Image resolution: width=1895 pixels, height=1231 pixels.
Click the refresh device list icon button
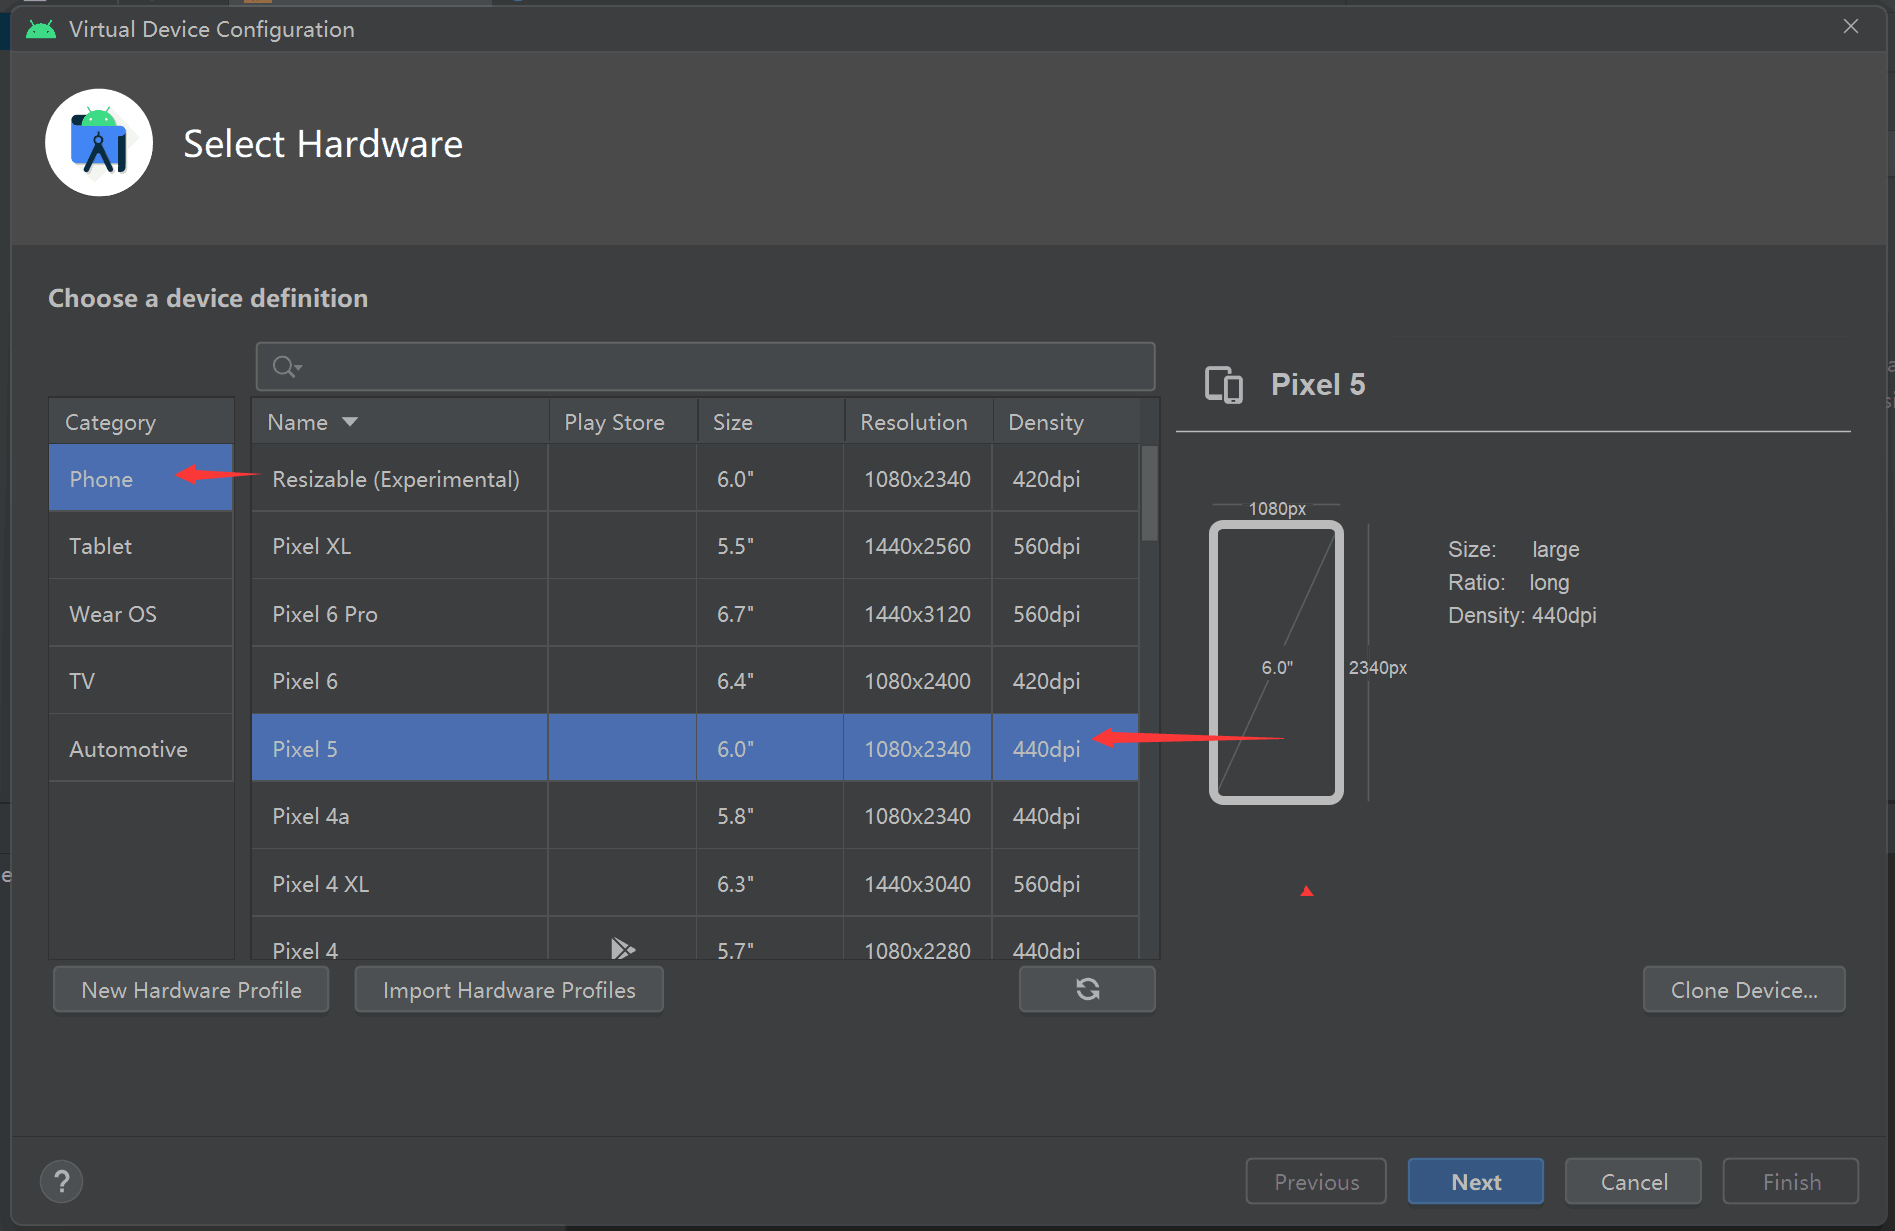pyautogui.click(x=1087, y=989)
